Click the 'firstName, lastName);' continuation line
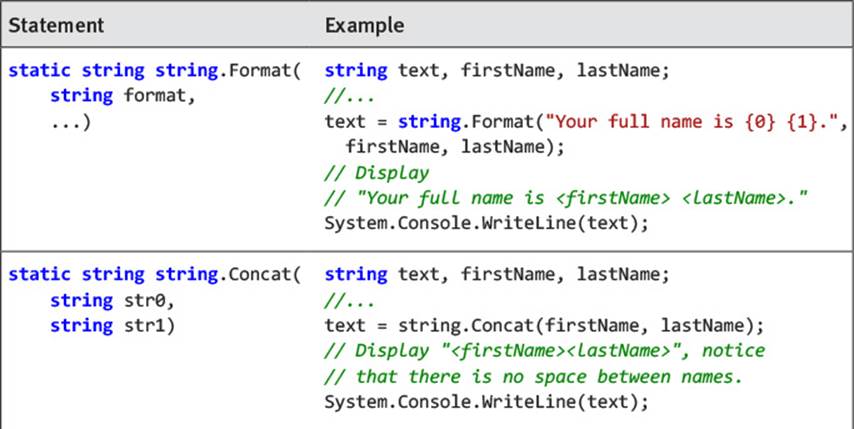This screenshot has width=854, height=429. 455,148
